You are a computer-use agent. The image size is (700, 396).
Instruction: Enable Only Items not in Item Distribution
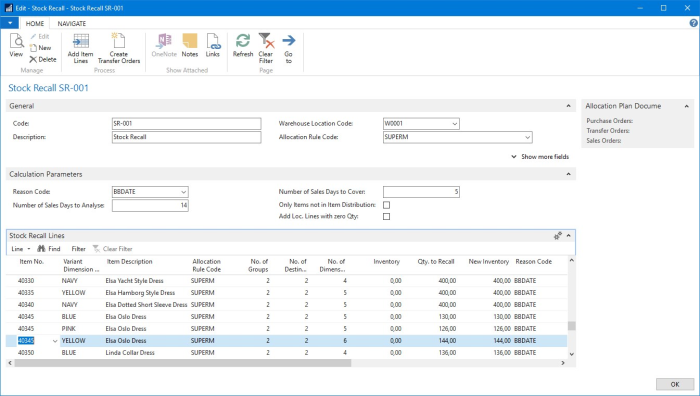[x=387, y=205]
